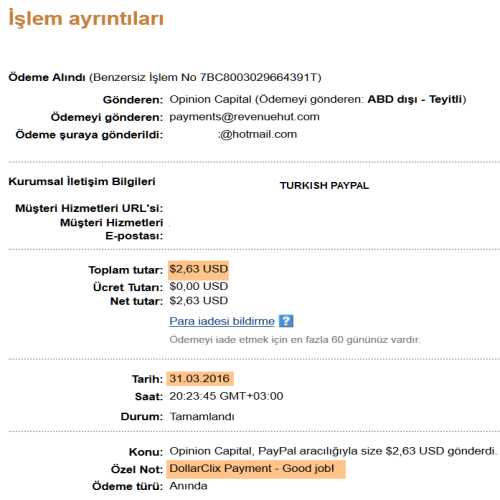Click the Kurumsal İletişim Bilgileri heading
The image size is (500, 500).
tap(82, 182)
